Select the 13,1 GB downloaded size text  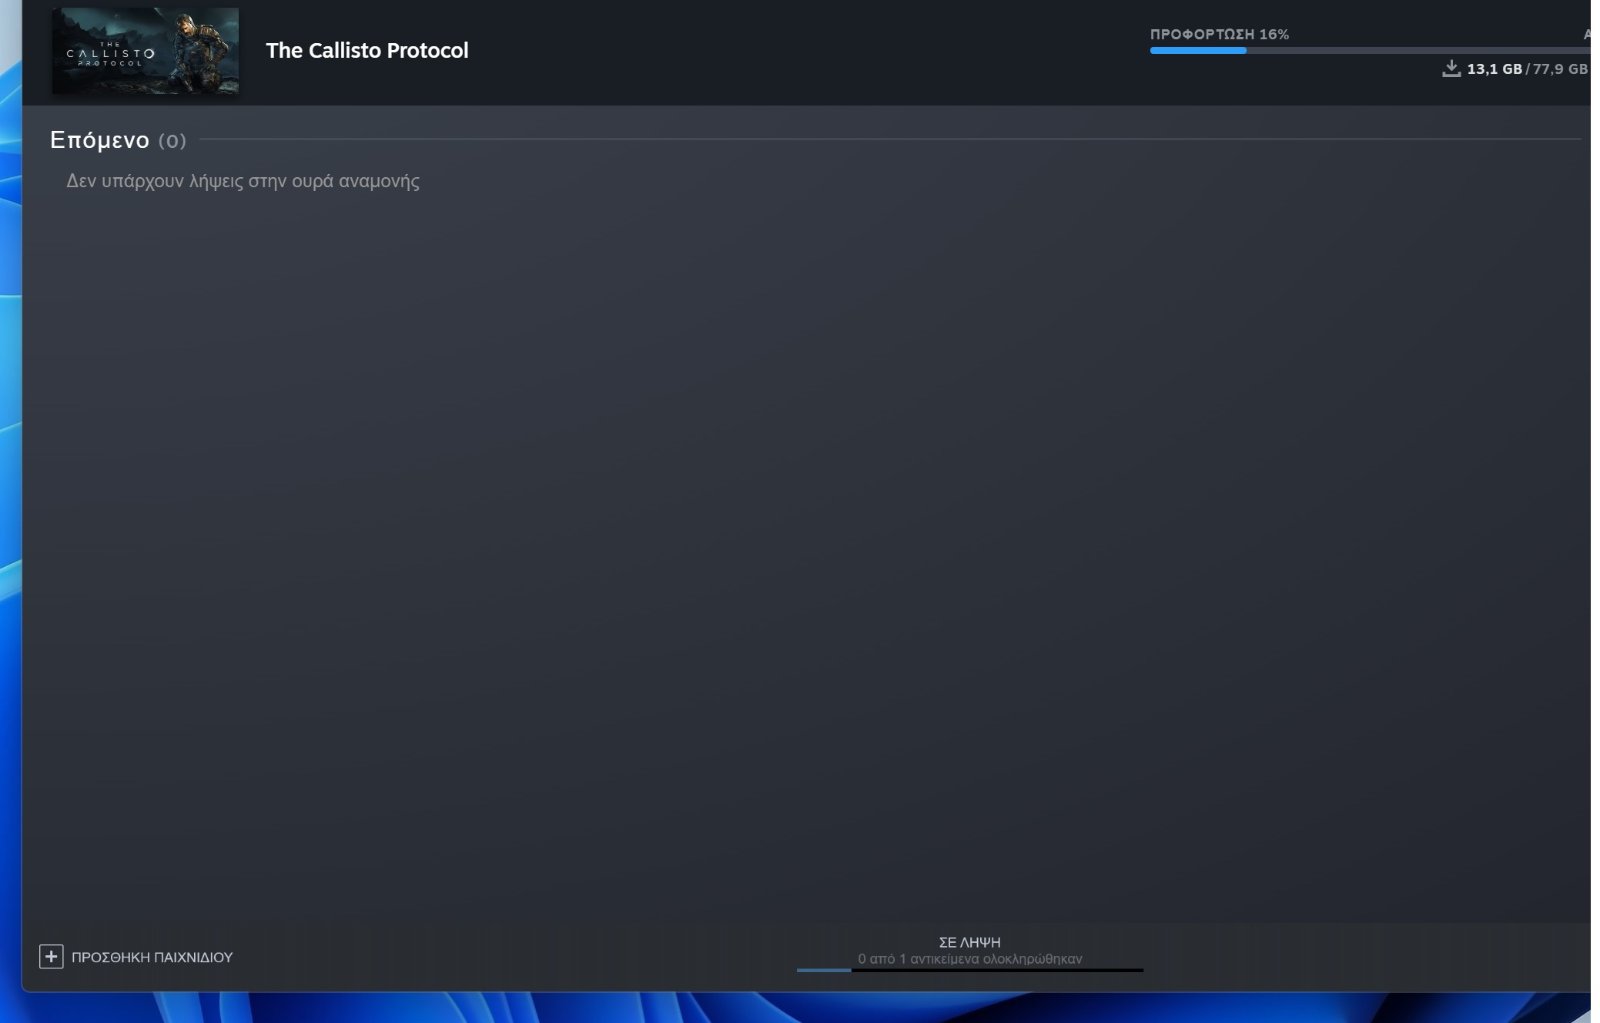pyautogui.click(x=1494, y=69)
